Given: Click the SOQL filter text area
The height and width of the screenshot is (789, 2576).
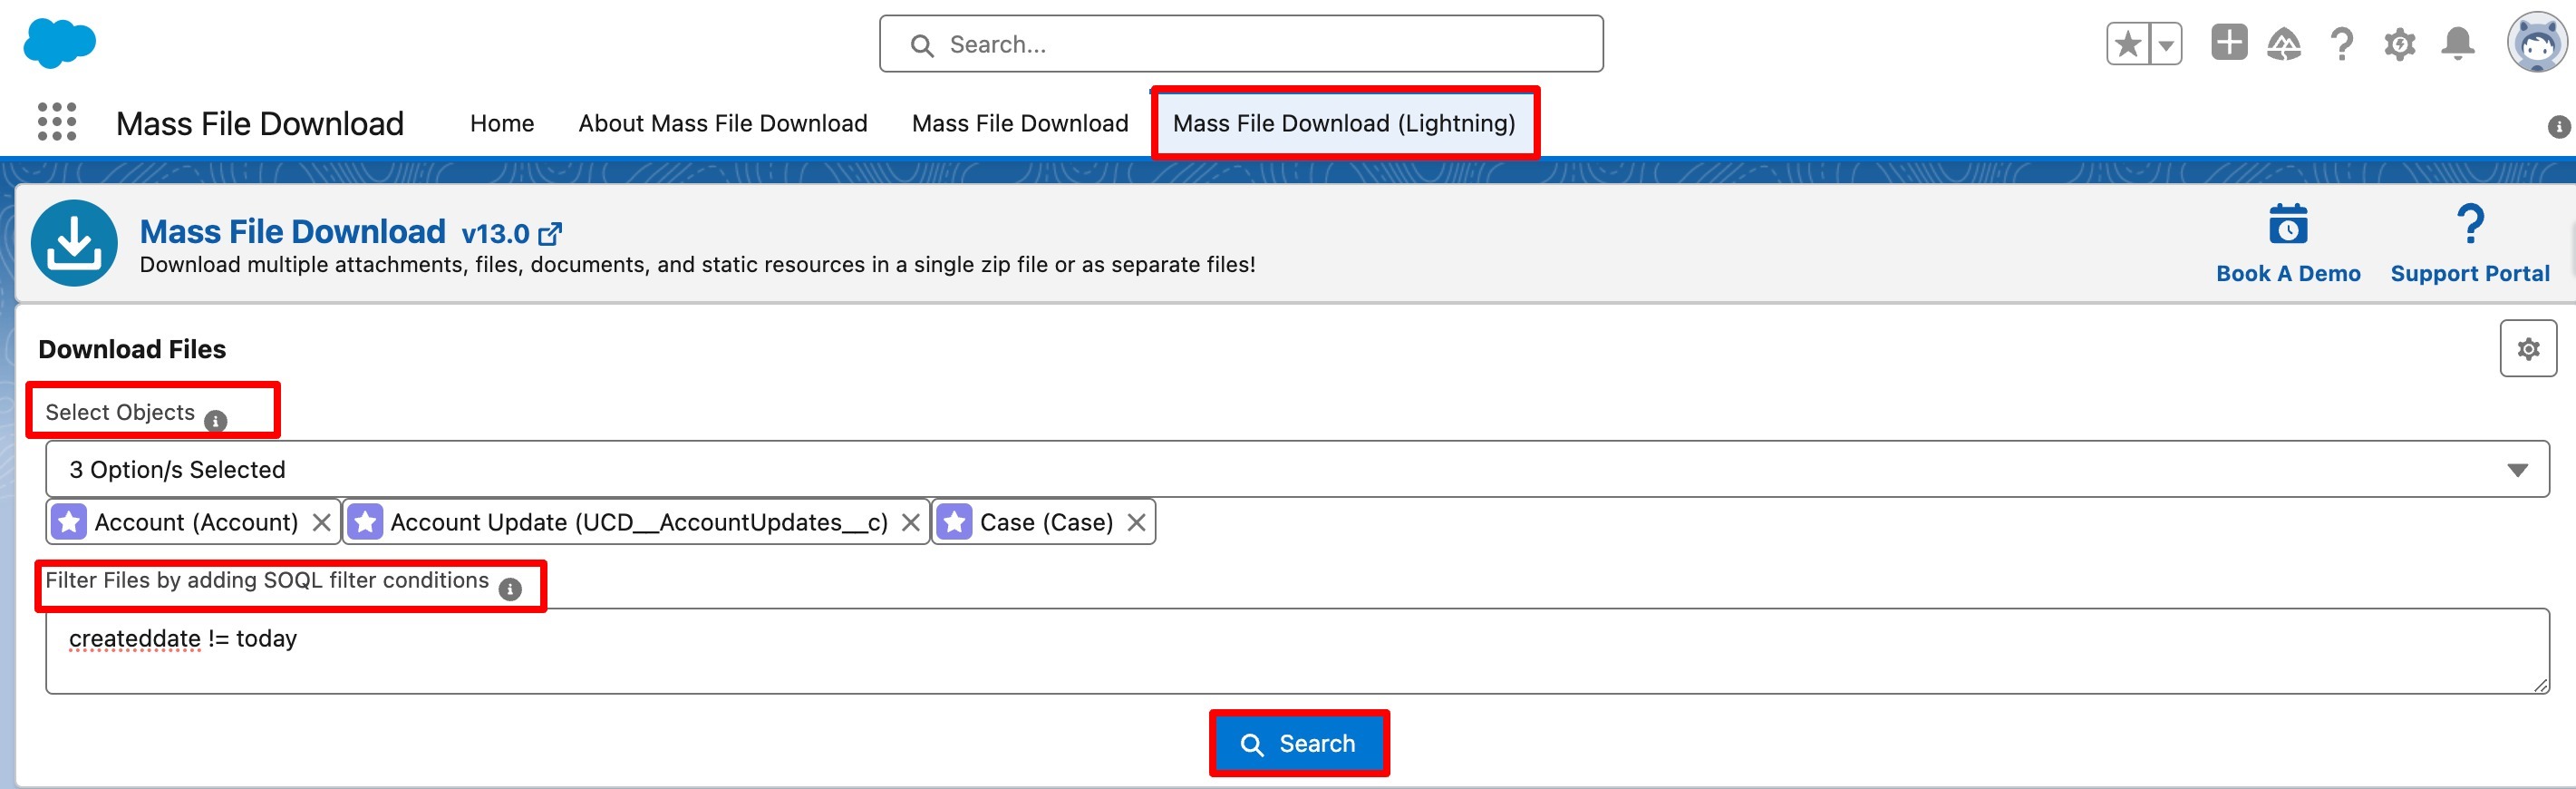Looking at the screenshot, I should [x=1297, y=651].
